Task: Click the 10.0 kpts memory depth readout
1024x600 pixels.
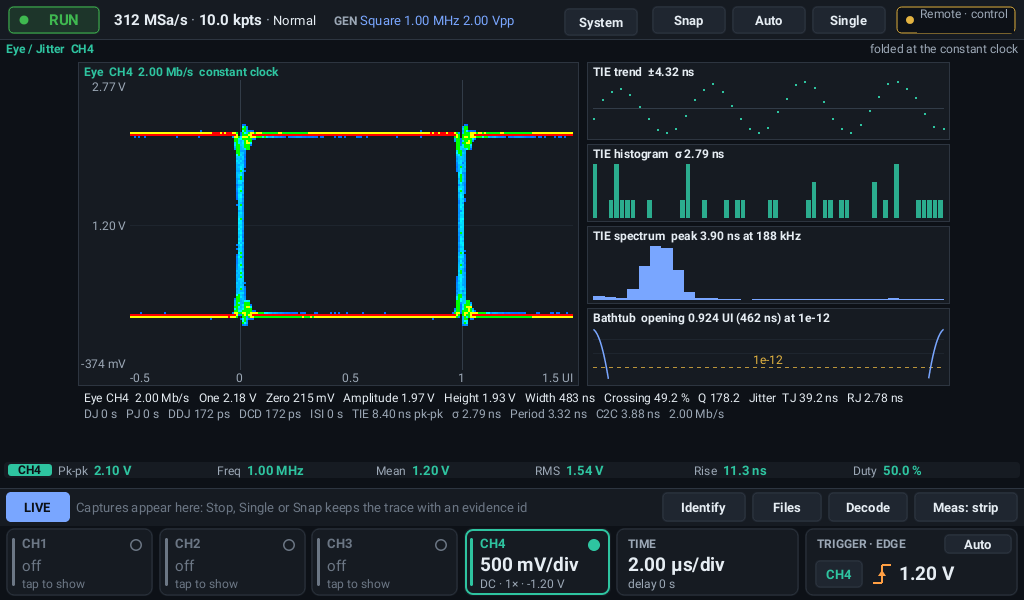Action: point(230,20)
